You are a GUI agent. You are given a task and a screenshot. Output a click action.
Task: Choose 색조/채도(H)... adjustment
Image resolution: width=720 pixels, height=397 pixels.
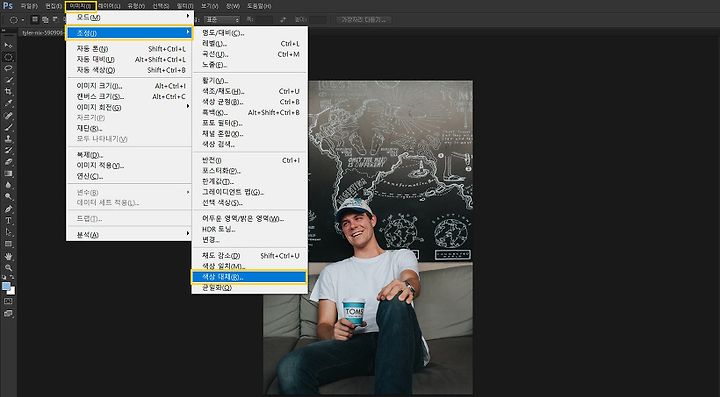[249, 91]
